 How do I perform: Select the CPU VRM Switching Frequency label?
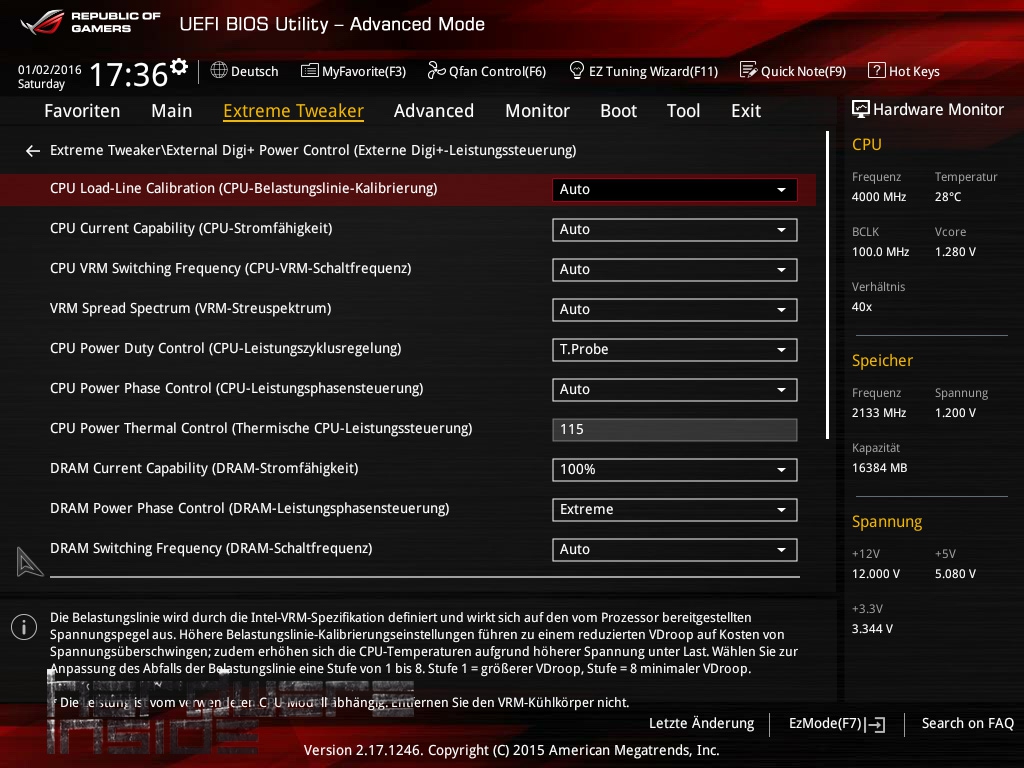231,268
